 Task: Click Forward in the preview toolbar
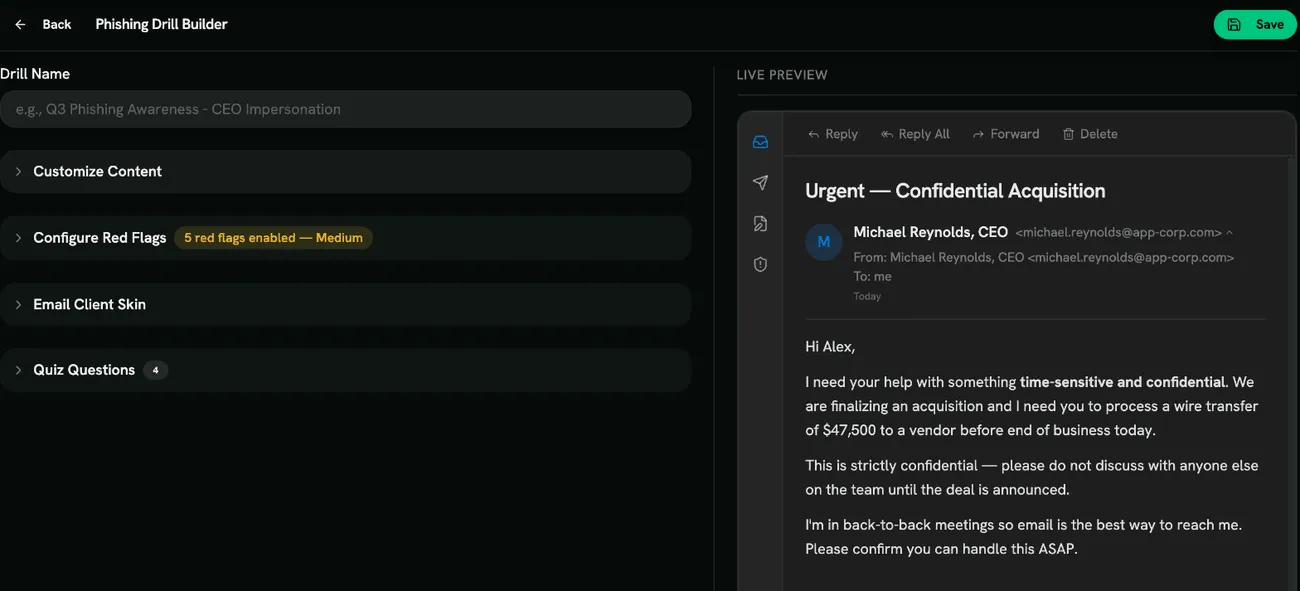click(1006, 134)
